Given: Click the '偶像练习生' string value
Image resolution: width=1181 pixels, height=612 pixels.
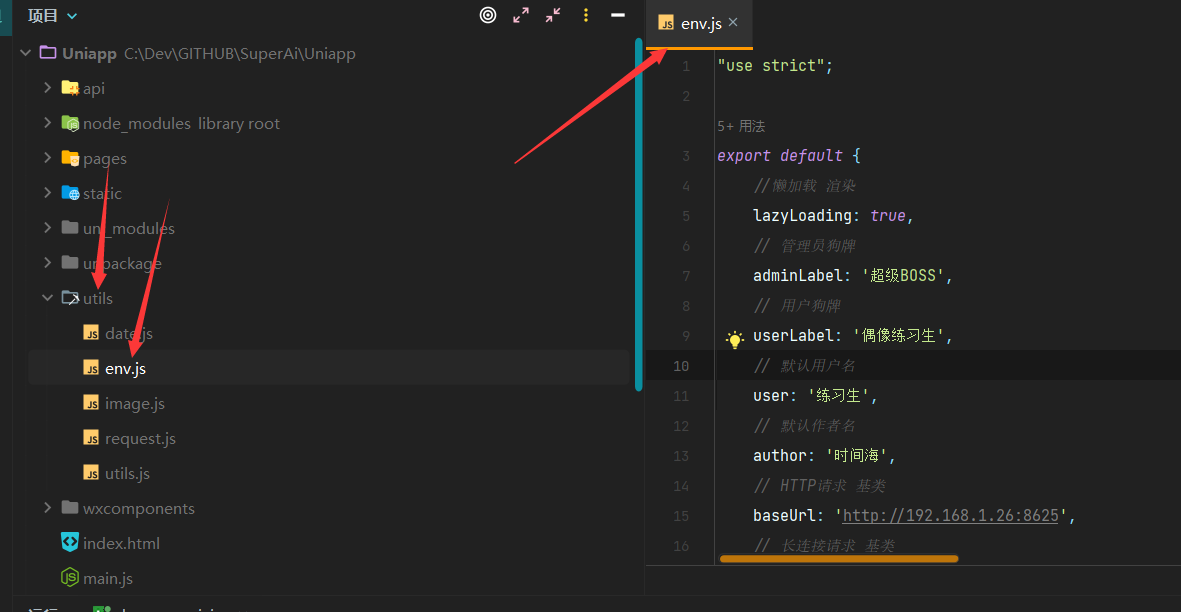Looking at the screenshot, I should click(x=898, y=336).
